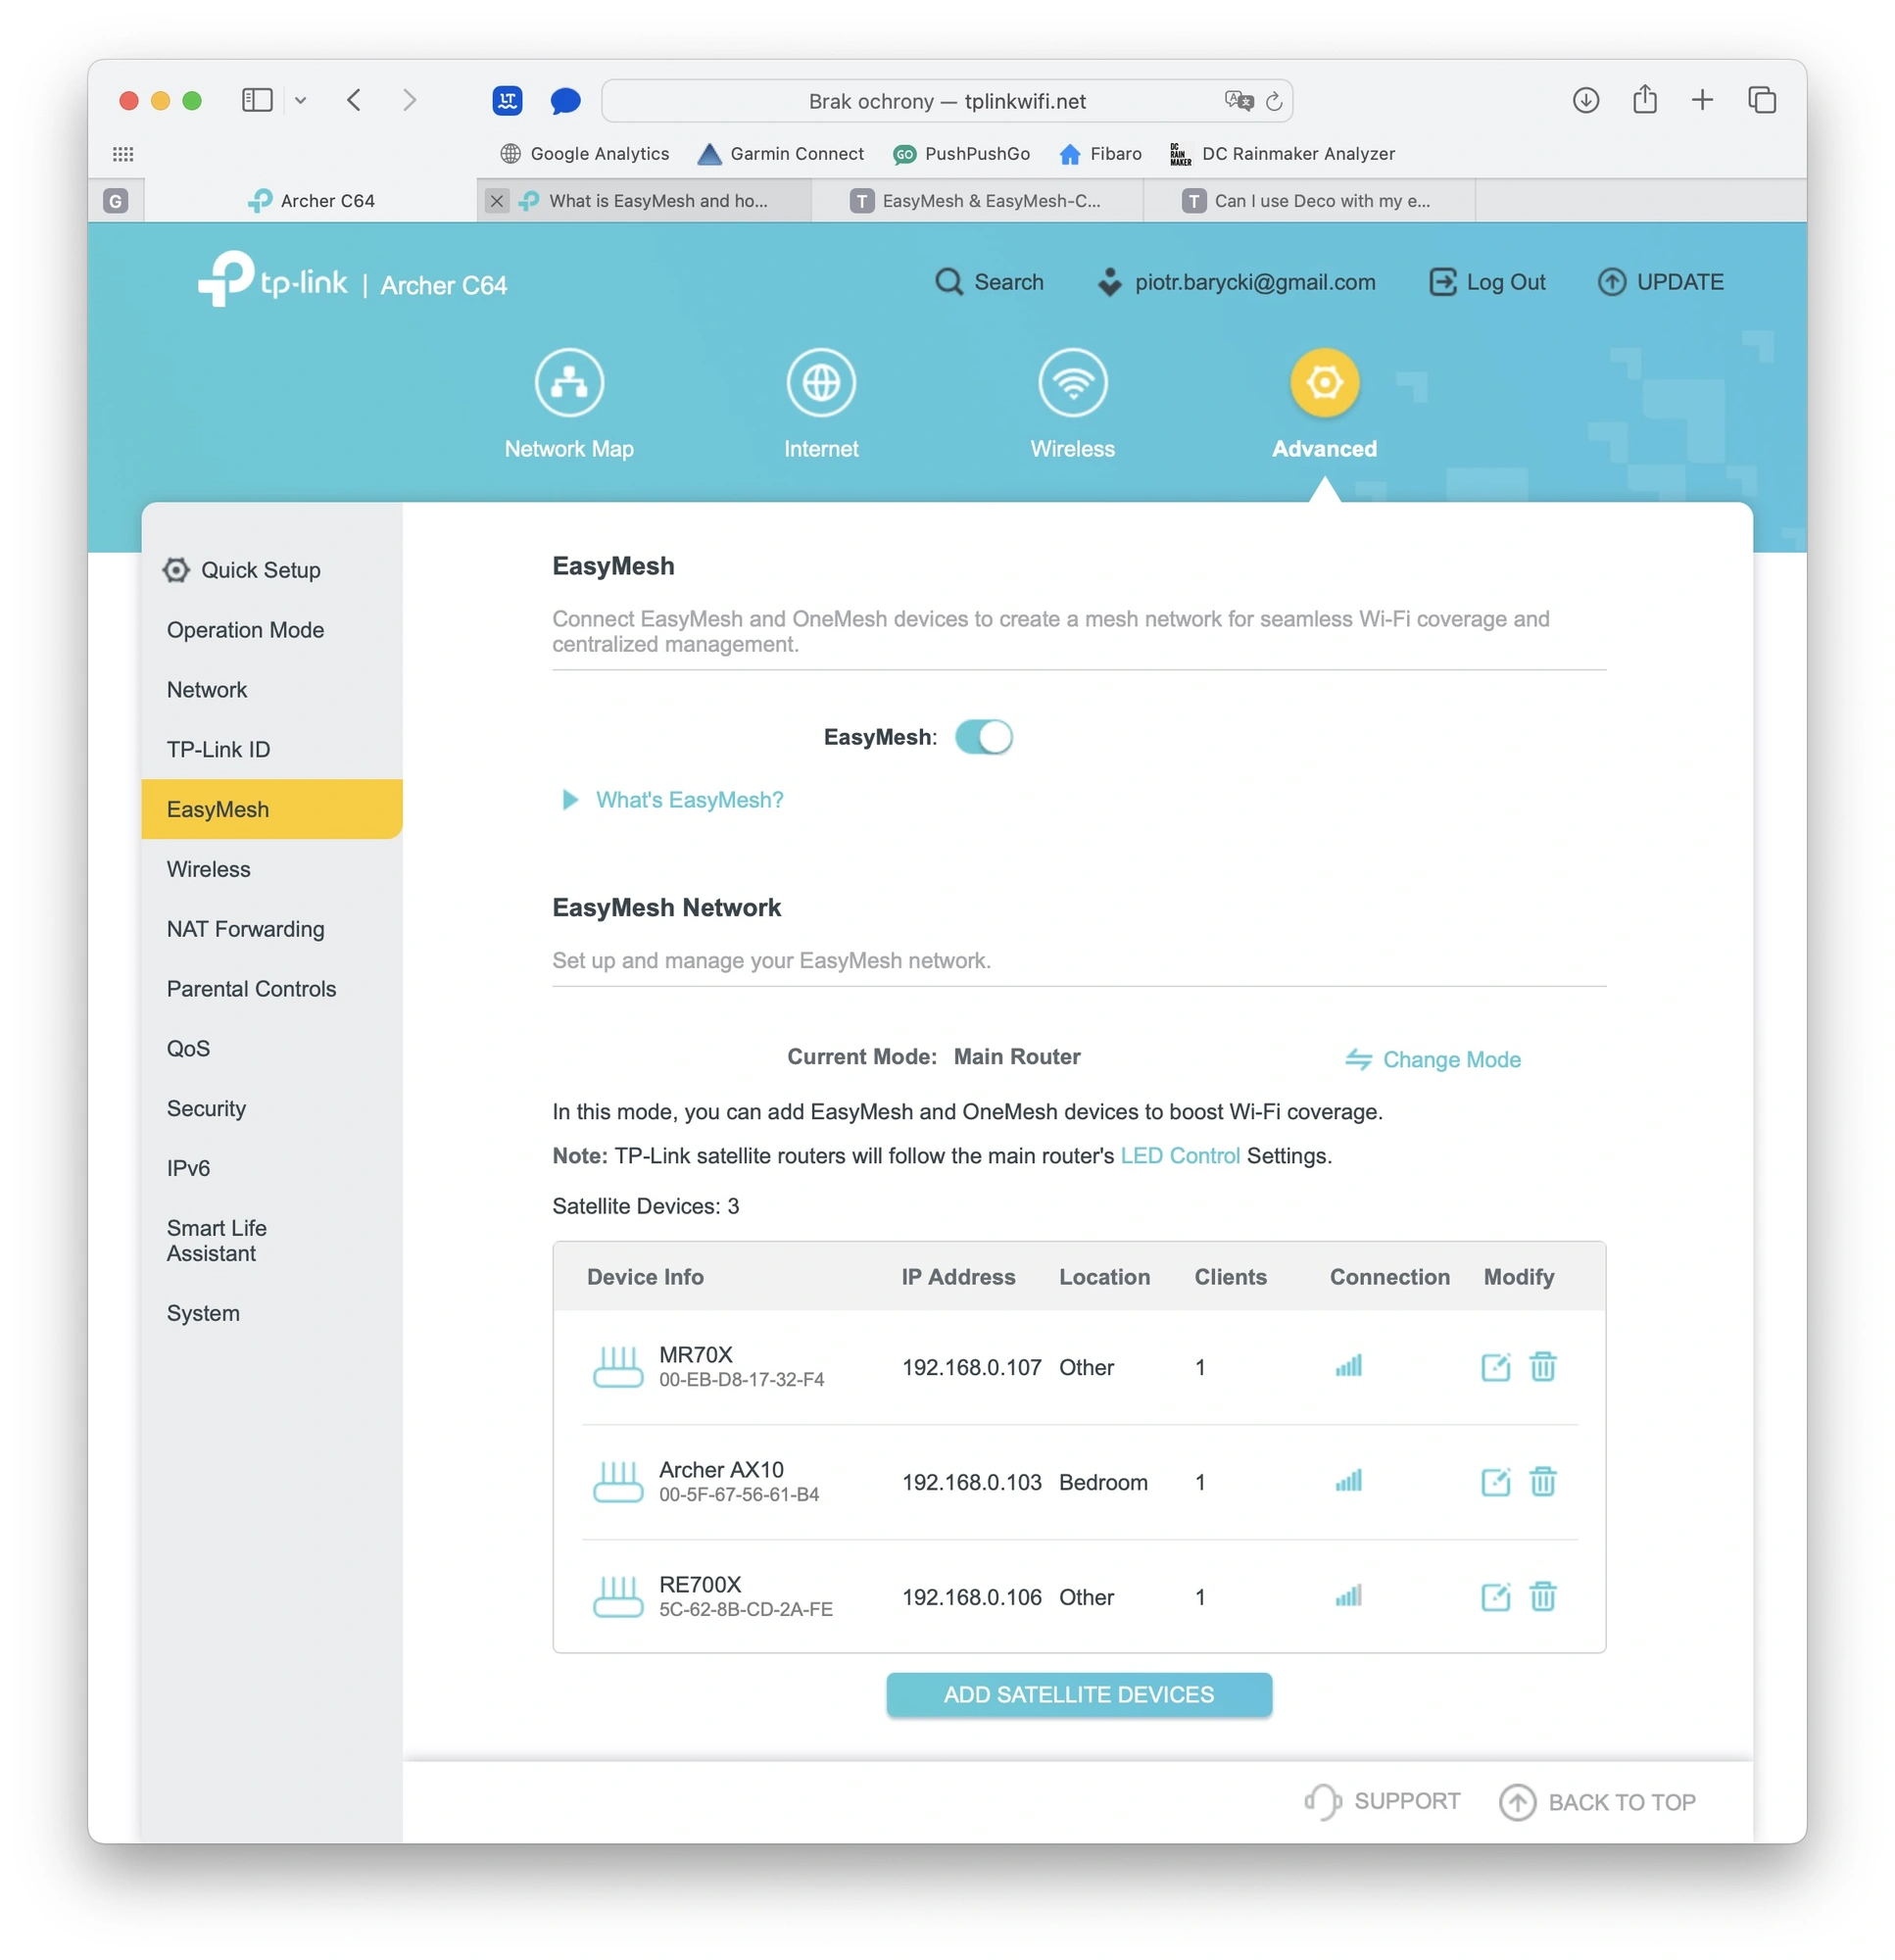Screen dimensions: 1895x1960
Task: Select the Advanced gear icon
Action: [x=1324, y=382]
